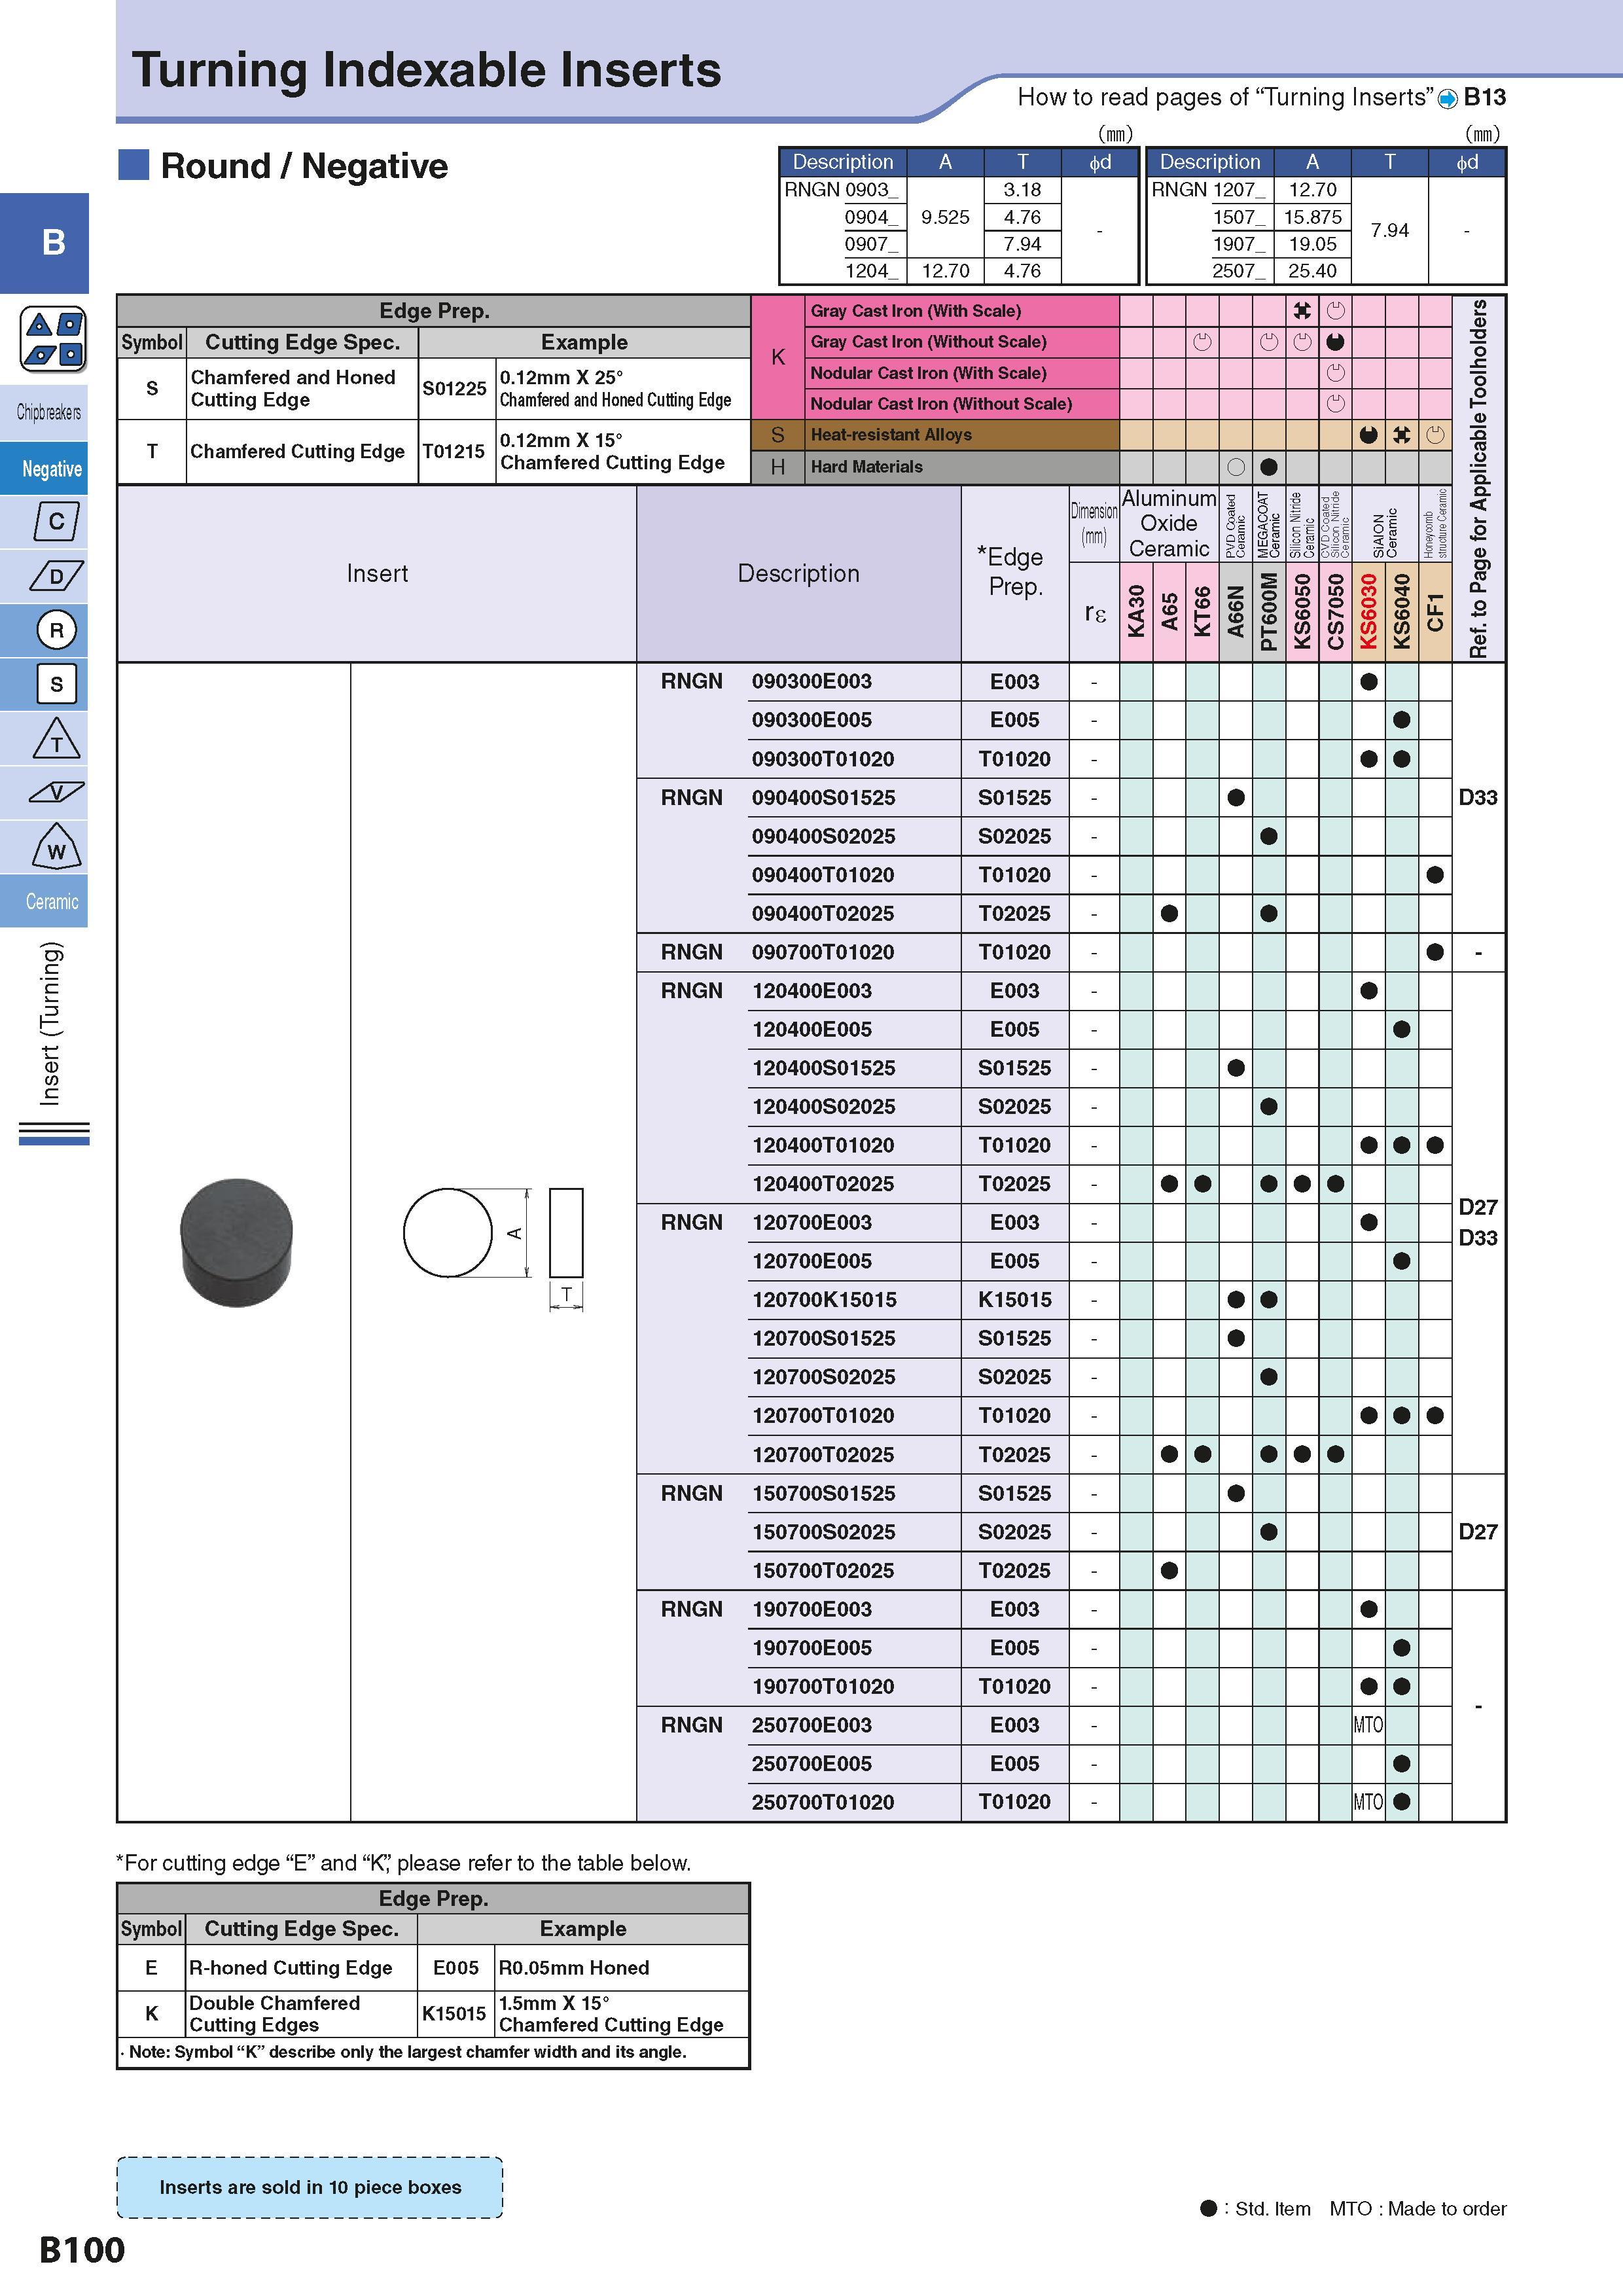Click the MTO marker in row 250700T01020
This screenshot has height=2296, width=1623.
pyautogui.click(x=1368, y=1802)
